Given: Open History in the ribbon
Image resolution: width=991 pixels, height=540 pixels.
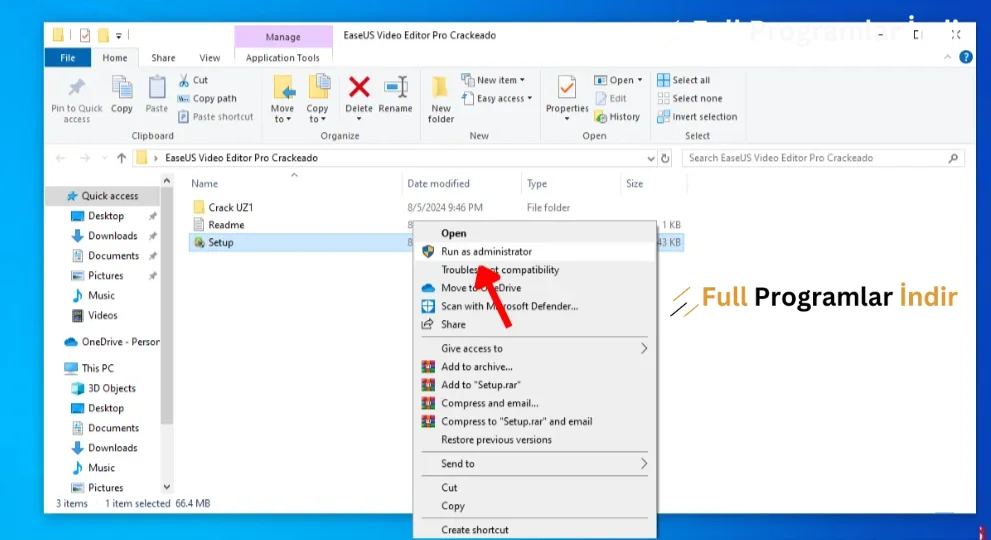Looking at the screenshot, I should pyautogui.click(x=617, y=117).
